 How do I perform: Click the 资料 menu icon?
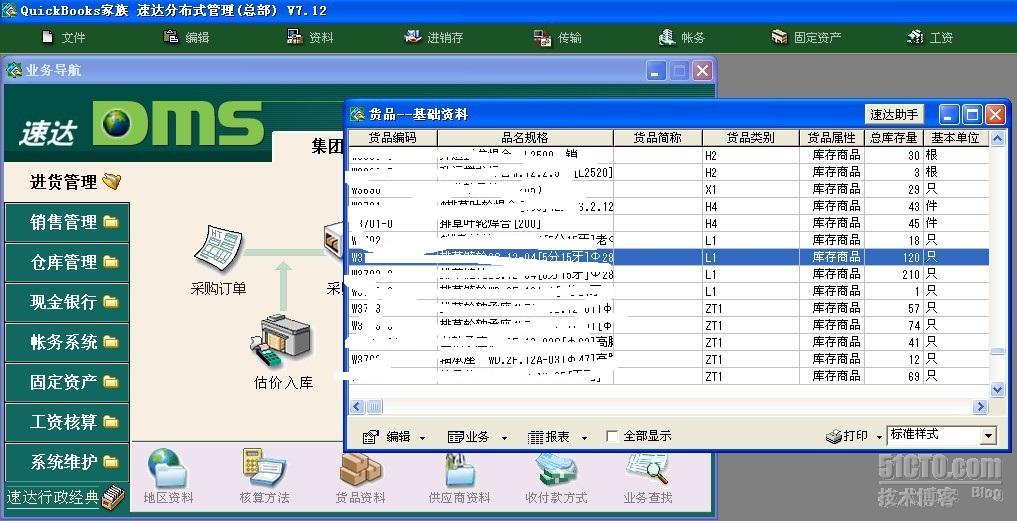coord(294,37)
